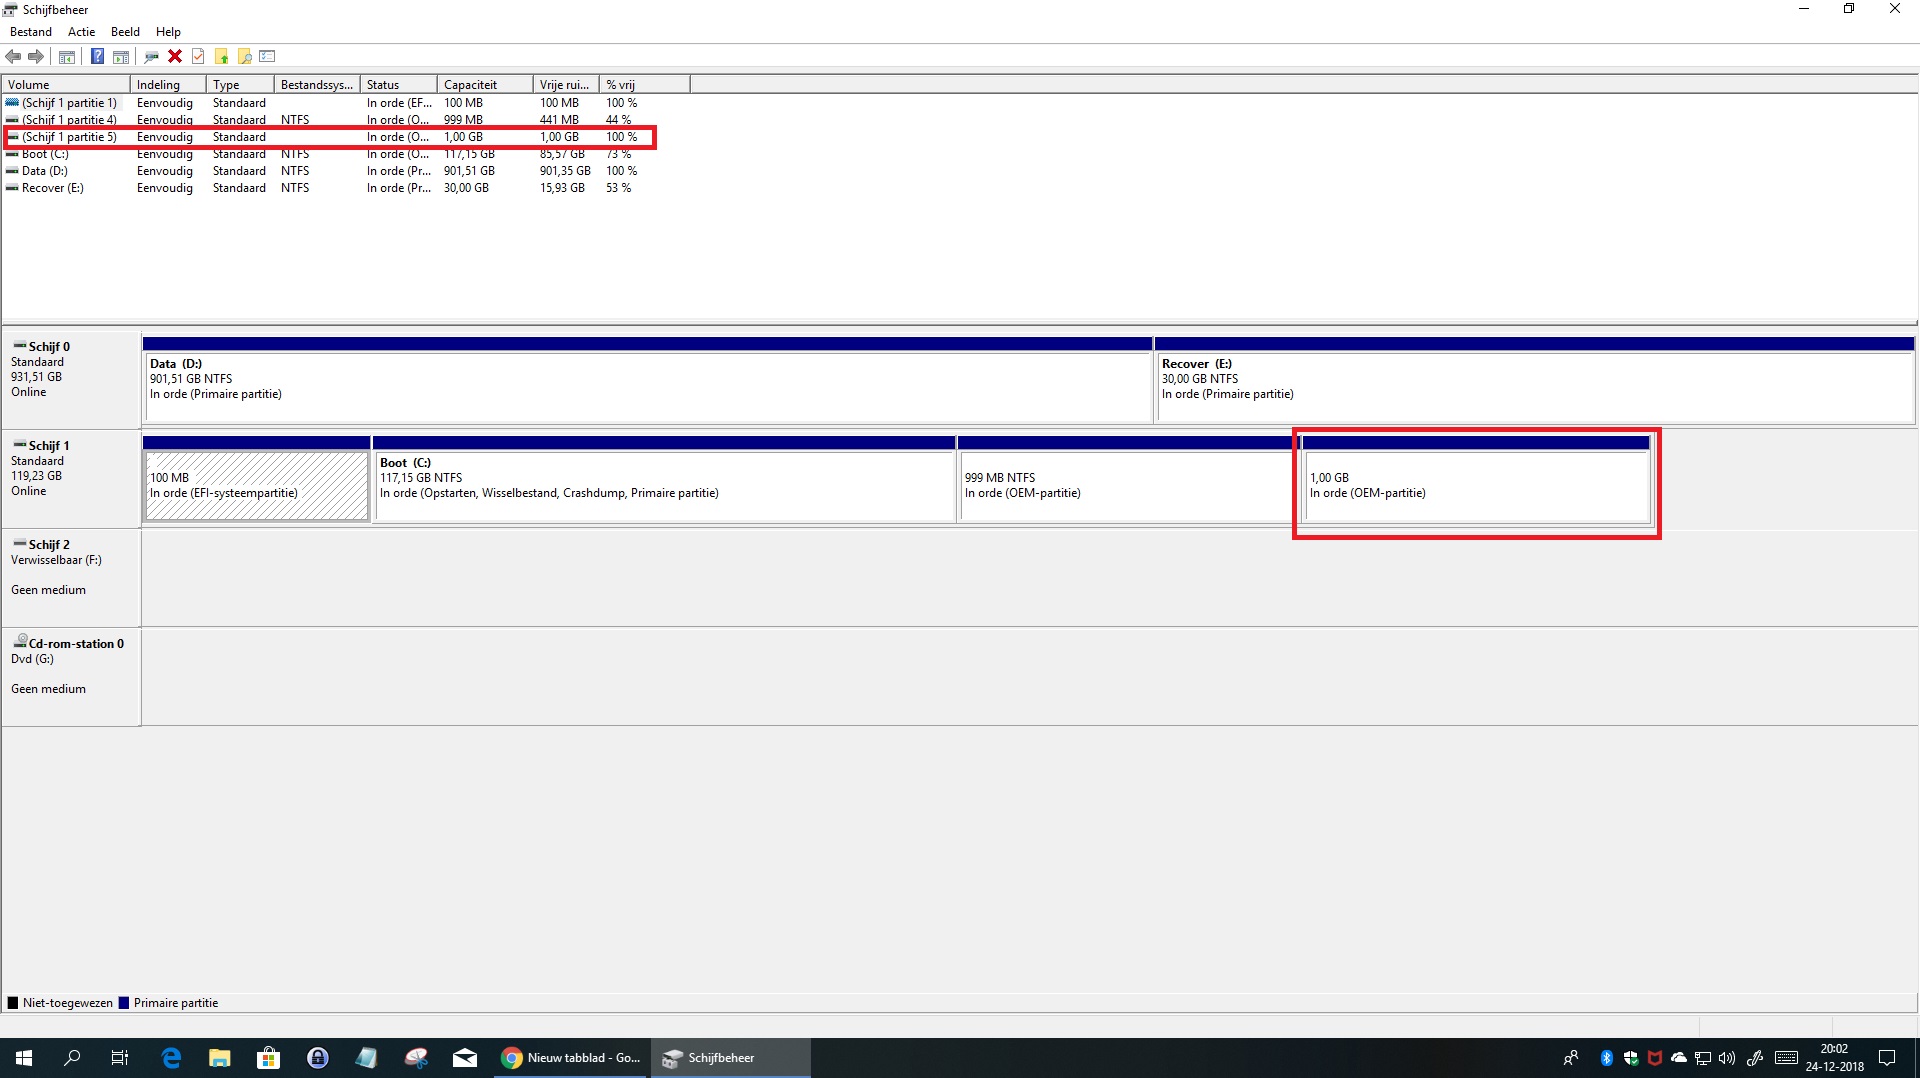The height and width of the screenshot is (1078, 1920).
Task: Click the checklist settings toolbar icon
Action: pos(267,56)
